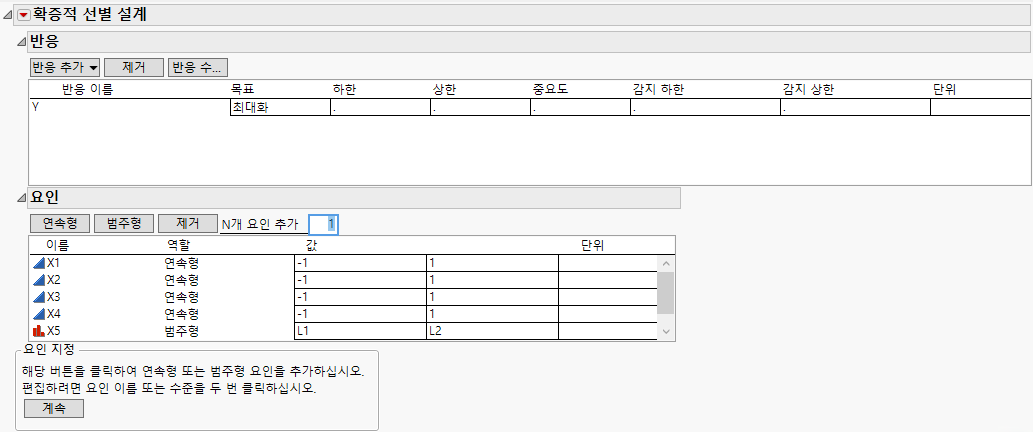Click the 역할 column header in factors
Viewport: 1033px width, 432px height.
click(x=179, y=246)
